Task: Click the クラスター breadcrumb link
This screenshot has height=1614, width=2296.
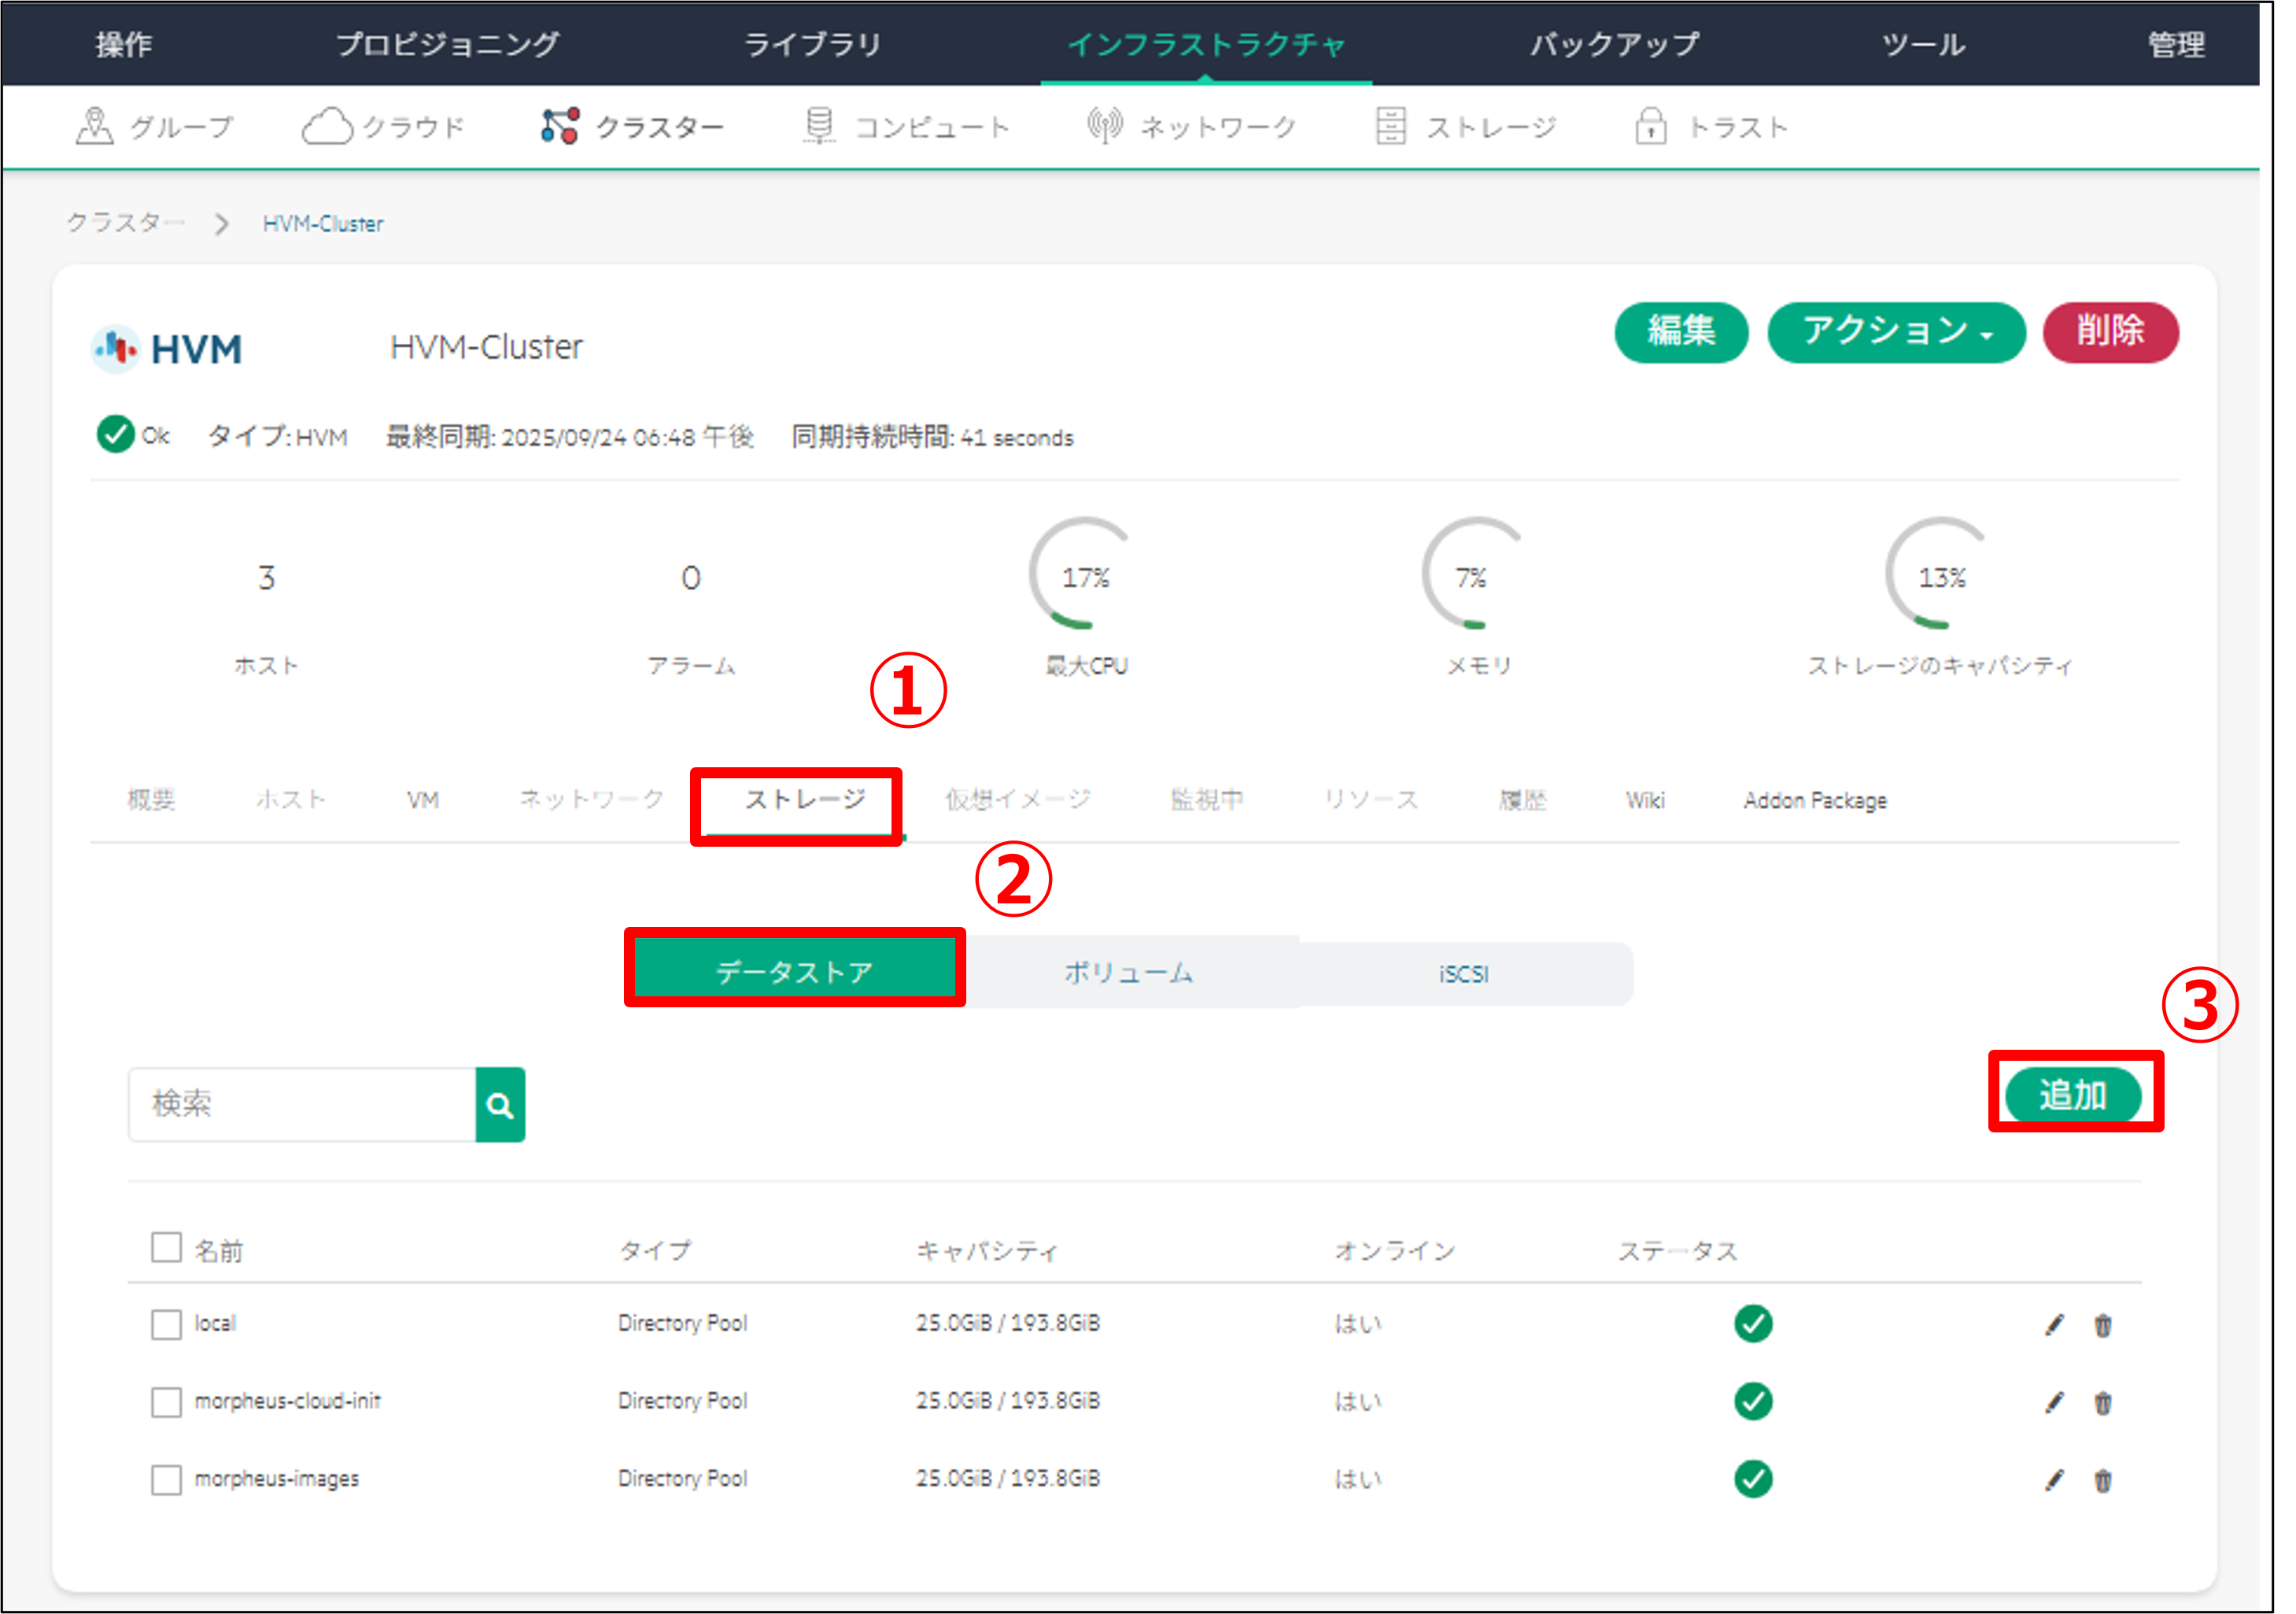Action: click(x=125, y=223)
